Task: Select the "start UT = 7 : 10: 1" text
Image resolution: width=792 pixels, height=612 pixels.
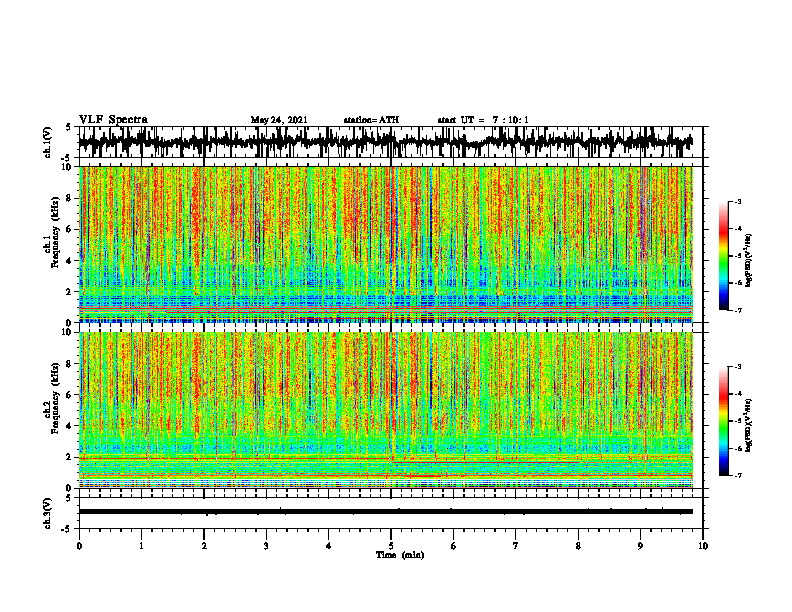Action: coord(483,120)
